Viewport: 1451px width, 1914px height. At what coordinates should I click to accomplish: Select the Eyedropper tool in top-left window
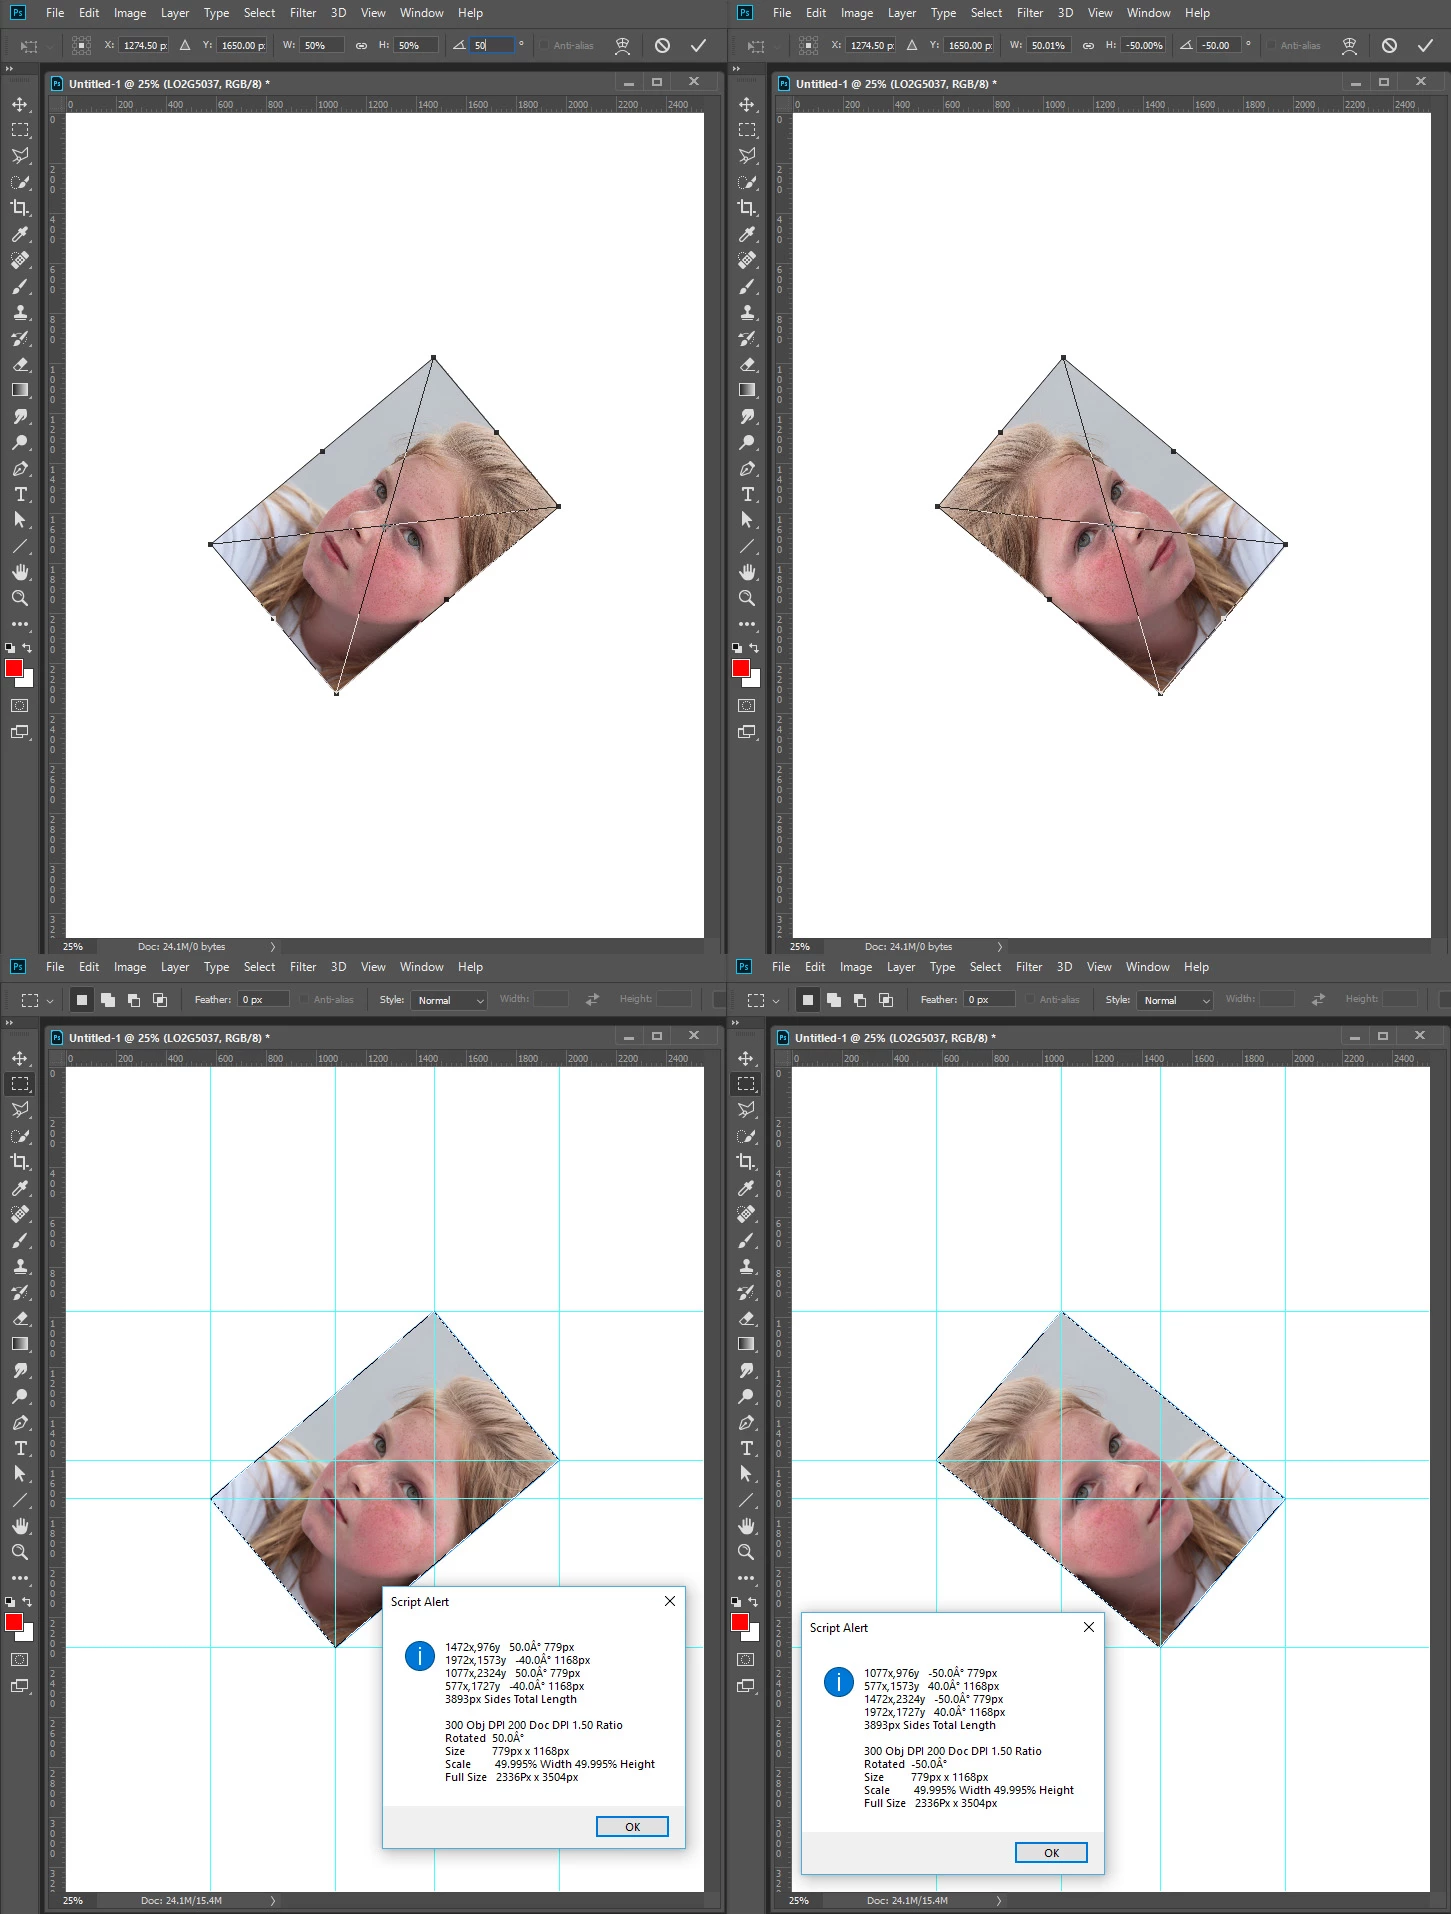click(x=20, y=234)
